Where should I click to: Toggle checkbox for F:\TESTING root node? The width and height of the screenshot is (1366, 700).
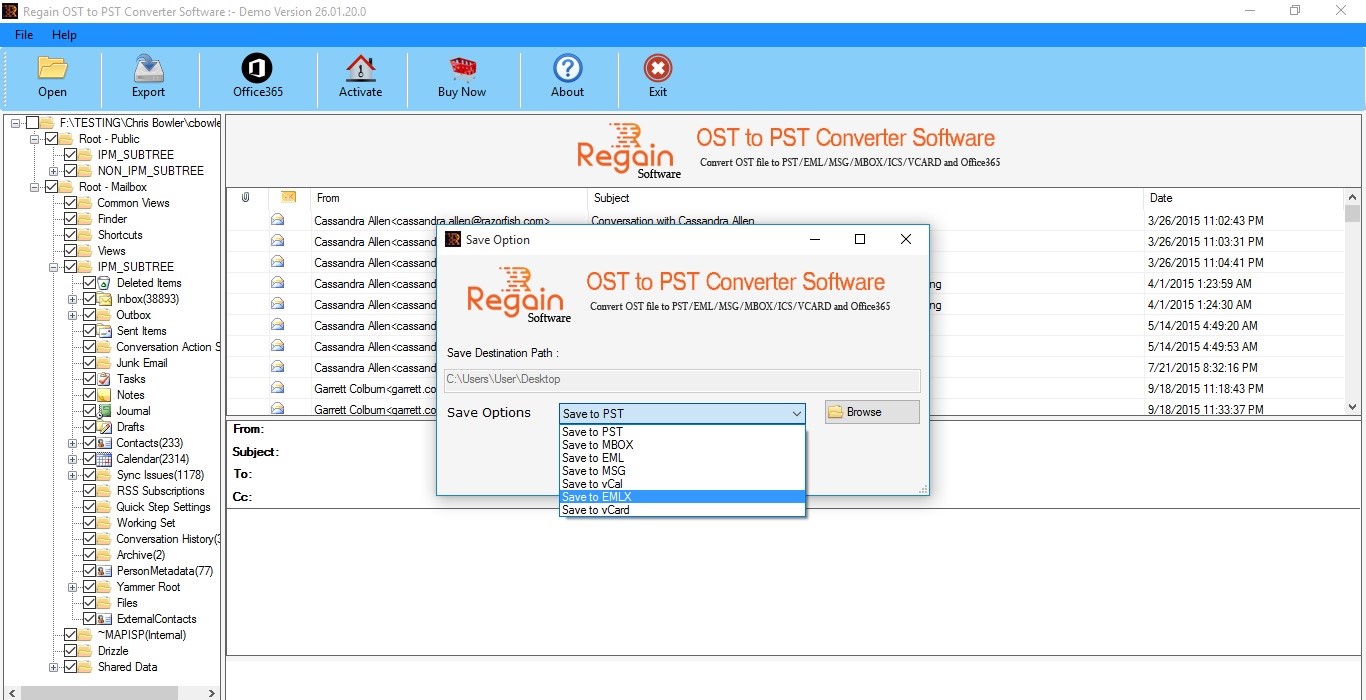coord(32,123)
